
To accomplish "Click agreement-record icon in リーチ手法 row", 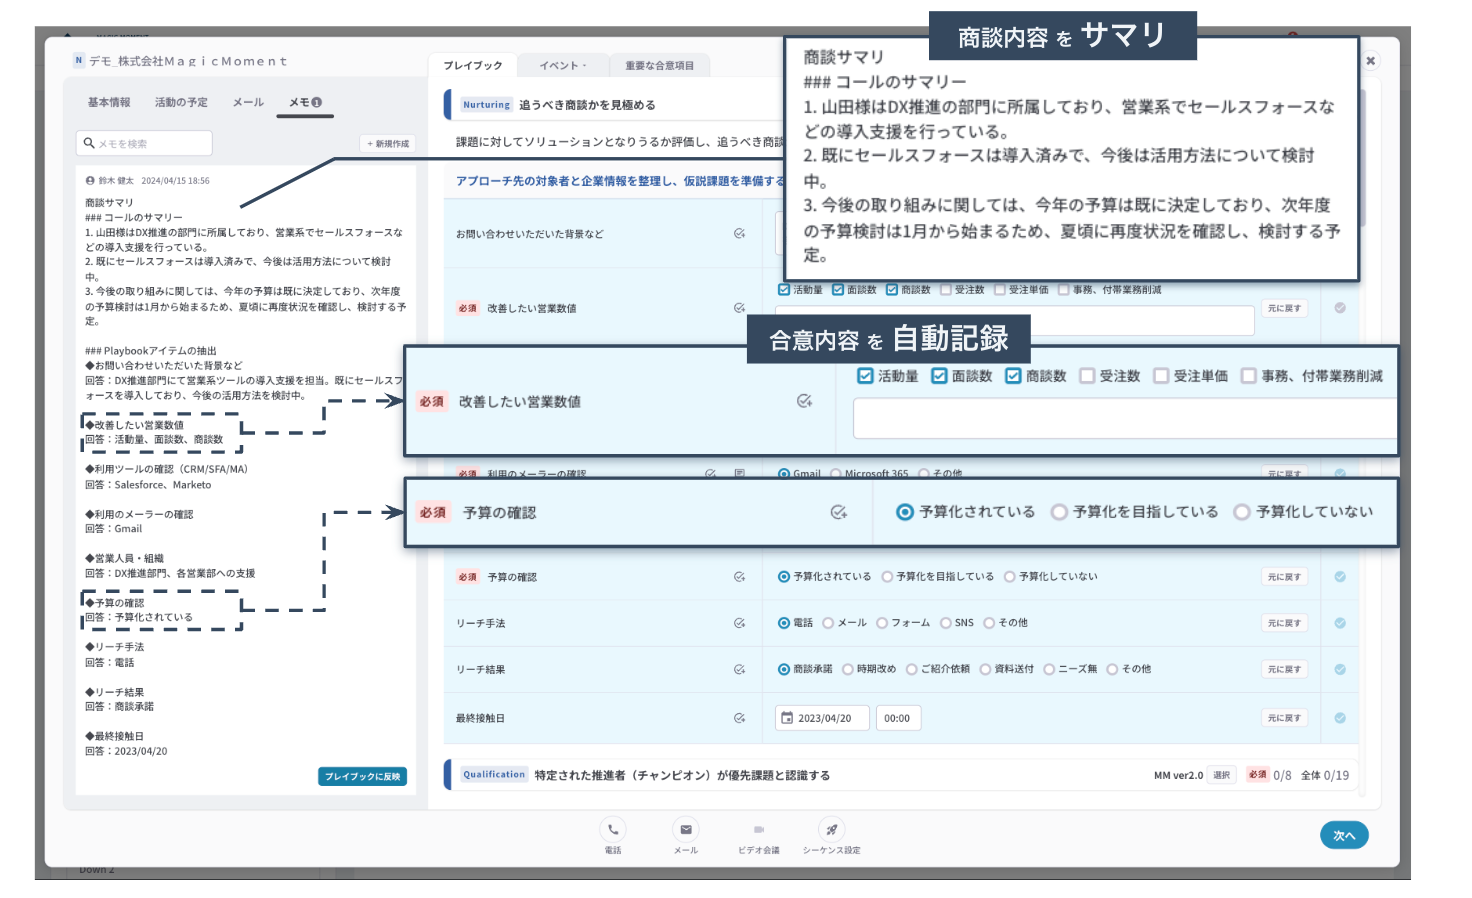I will [x=739, y=623].
